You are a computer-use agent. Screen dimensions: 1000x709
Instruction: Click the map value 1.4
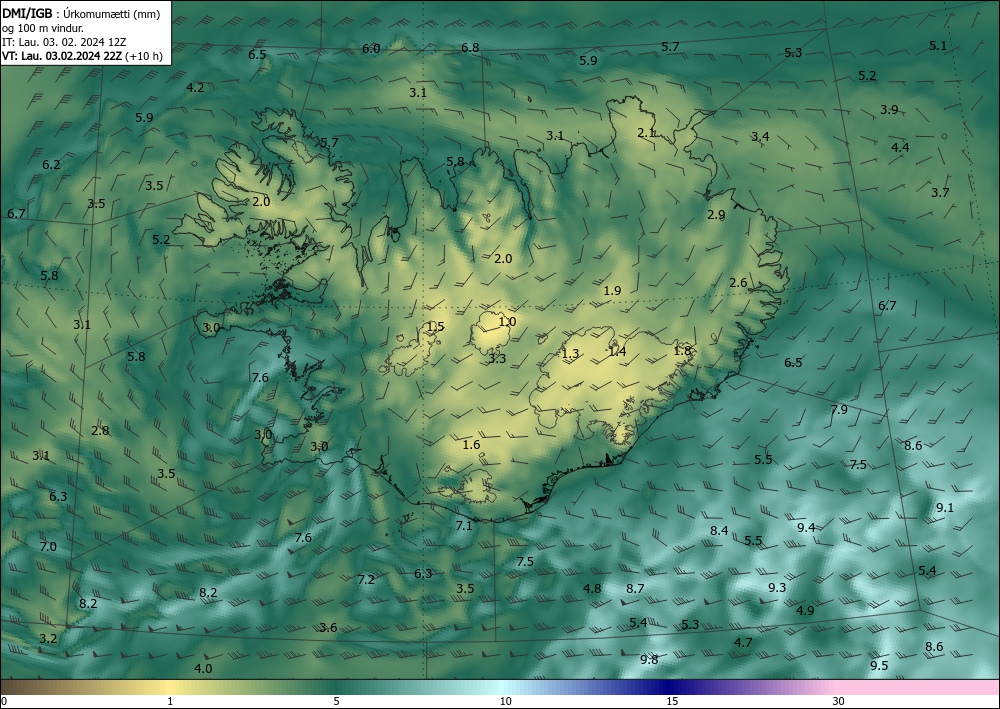[617, 351]
